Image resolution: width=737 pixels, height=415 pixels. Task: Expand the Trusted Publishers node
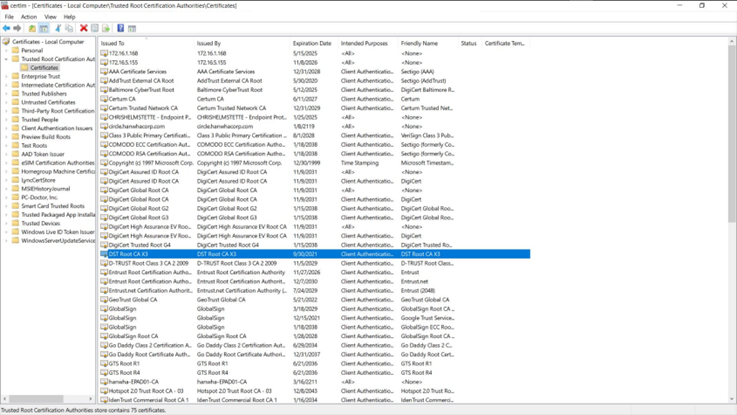point(6,94)
